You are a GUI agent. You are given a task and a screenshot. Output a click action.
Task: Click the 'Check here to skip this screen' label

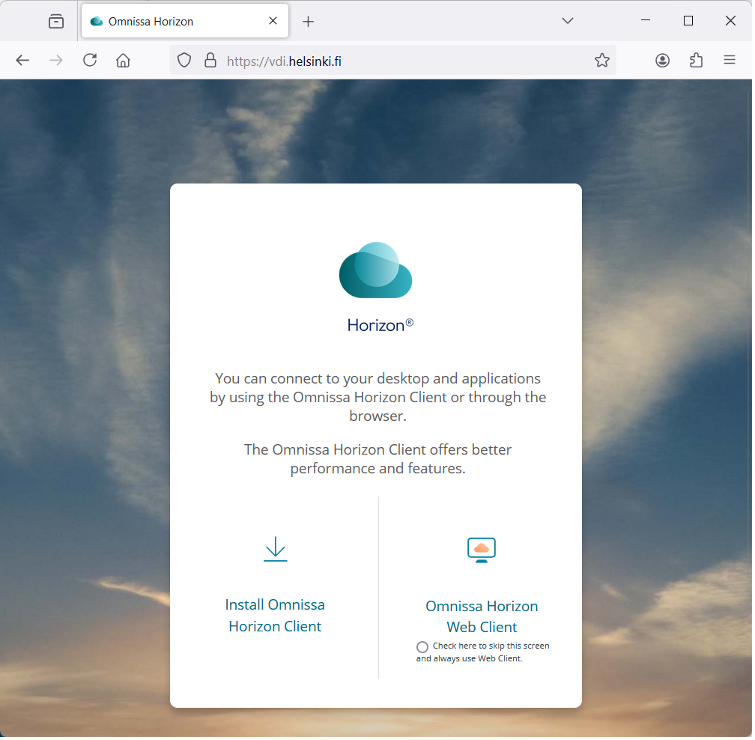click(x=482, y=652)
